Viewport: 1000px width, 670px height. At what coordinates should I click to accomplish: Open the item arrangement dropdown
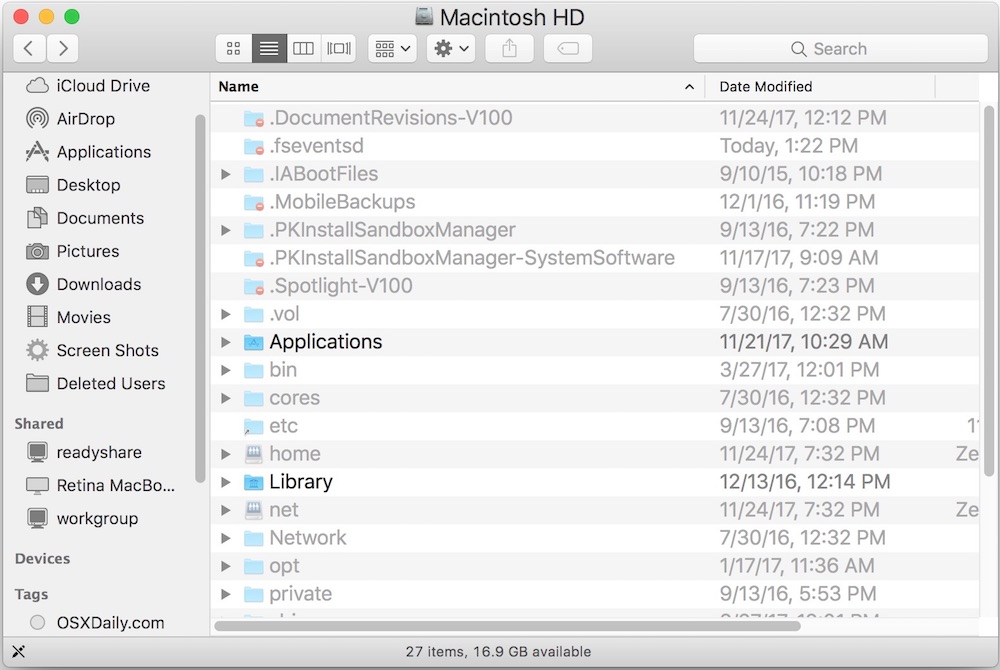pyautogui.click(x=392, y=48)
